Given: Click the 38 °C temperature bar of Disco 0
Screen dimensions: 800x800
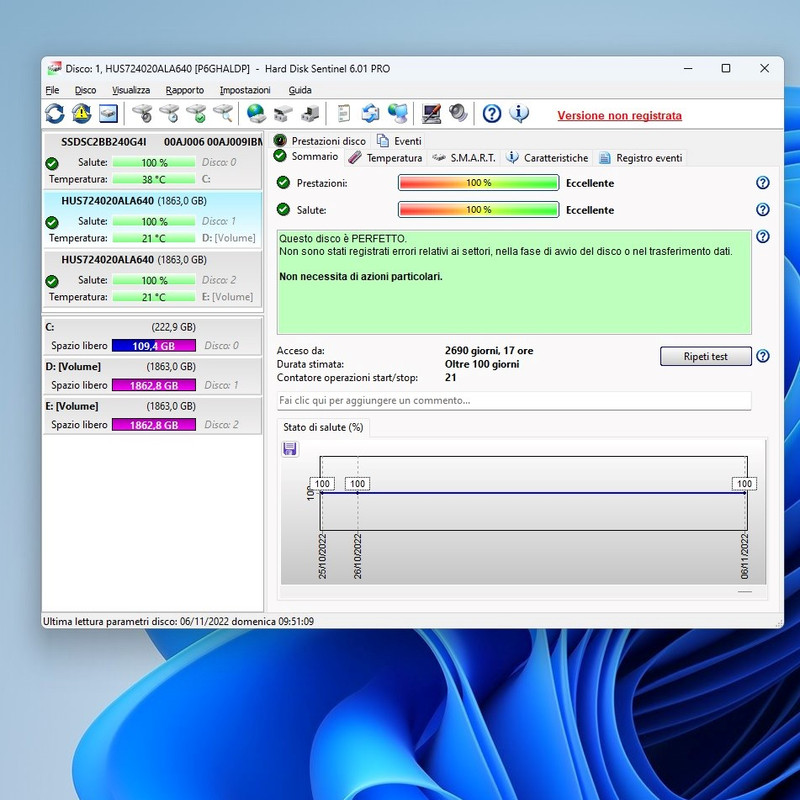Looking at the screenshot, I should tap(154, 180).
